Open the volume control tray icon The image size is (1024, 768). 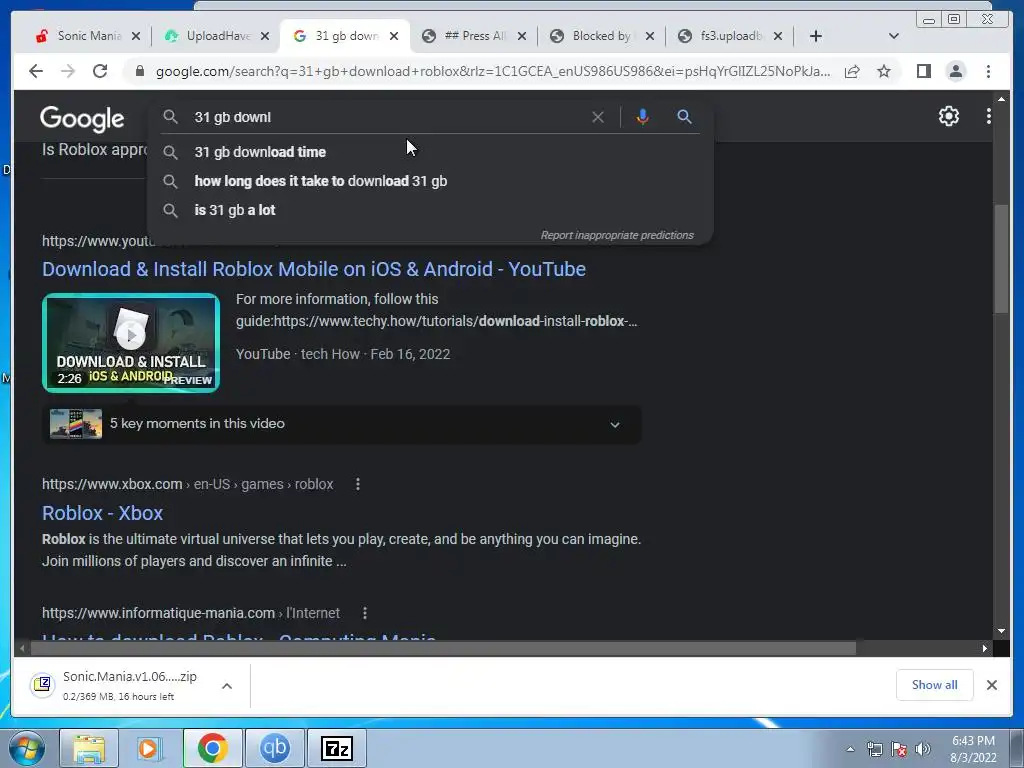(923, 749)
